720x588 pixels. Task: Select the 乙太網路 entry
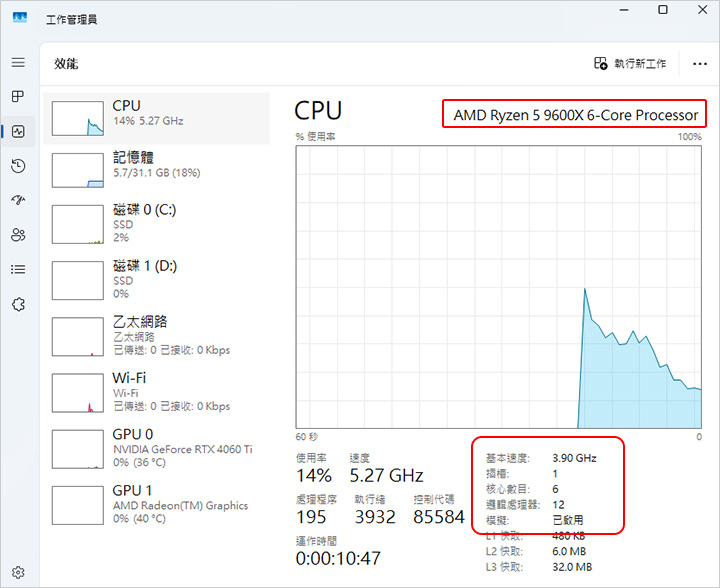[x=157, y=336]
